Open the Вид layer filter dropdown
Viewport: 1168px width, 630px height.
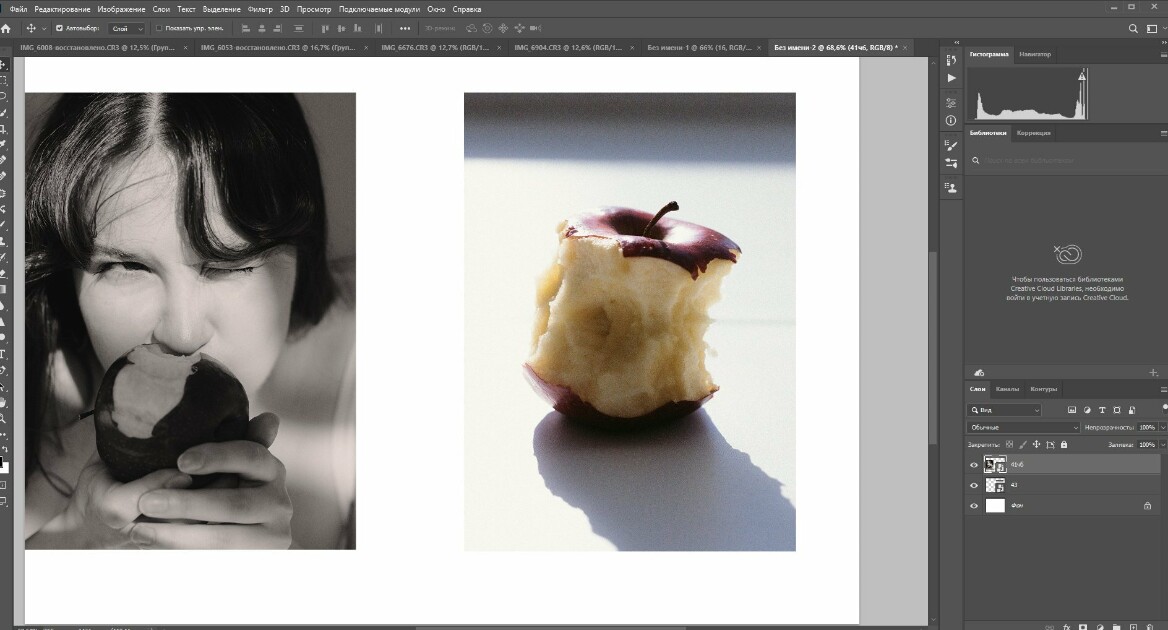click(1005, 410)
